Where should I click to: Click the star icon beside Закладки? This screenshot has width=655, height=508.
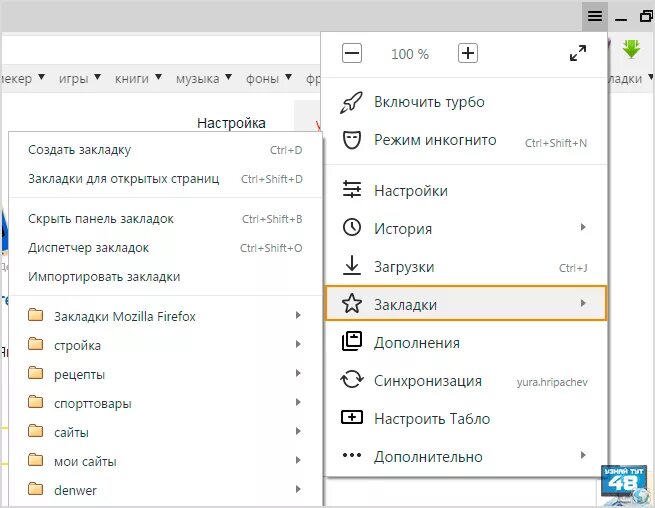coord(352,304)
